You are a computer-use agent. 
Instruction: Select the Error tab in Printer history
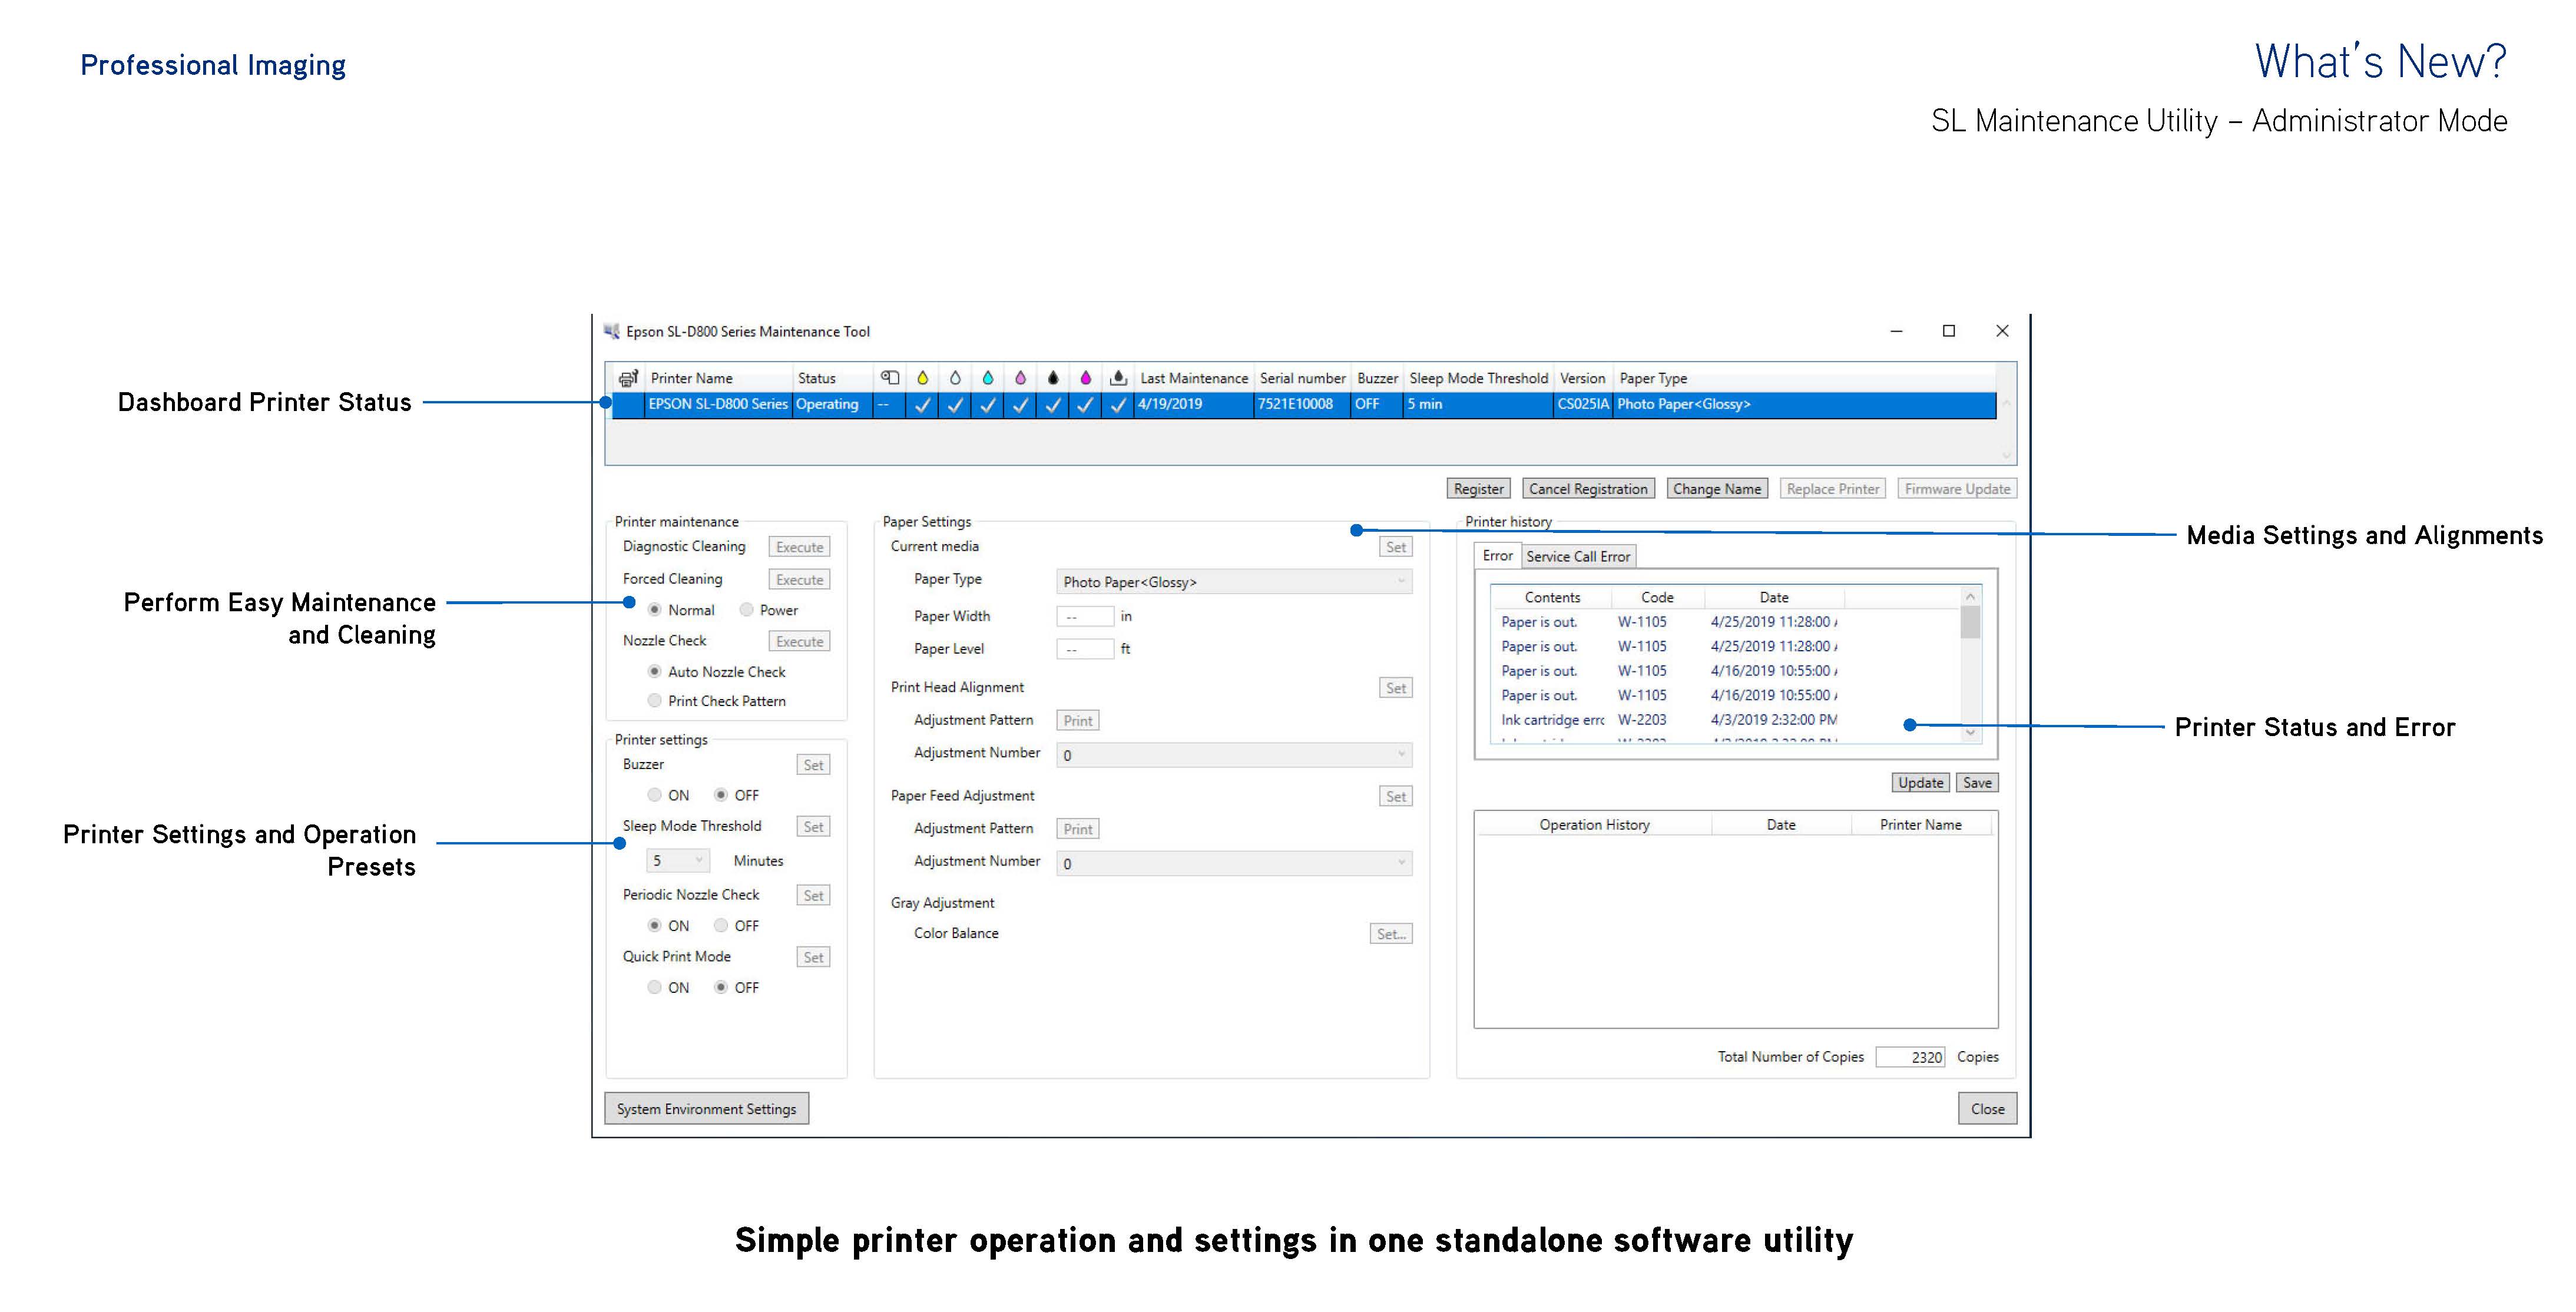(1497, 556)
